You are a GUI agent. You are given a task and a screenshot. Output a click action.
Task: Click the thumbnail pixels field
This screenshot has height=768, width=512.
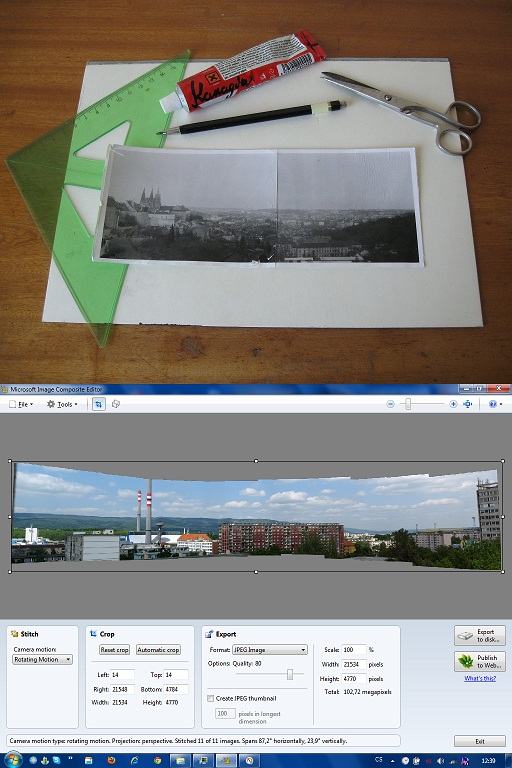click(225, 713)
